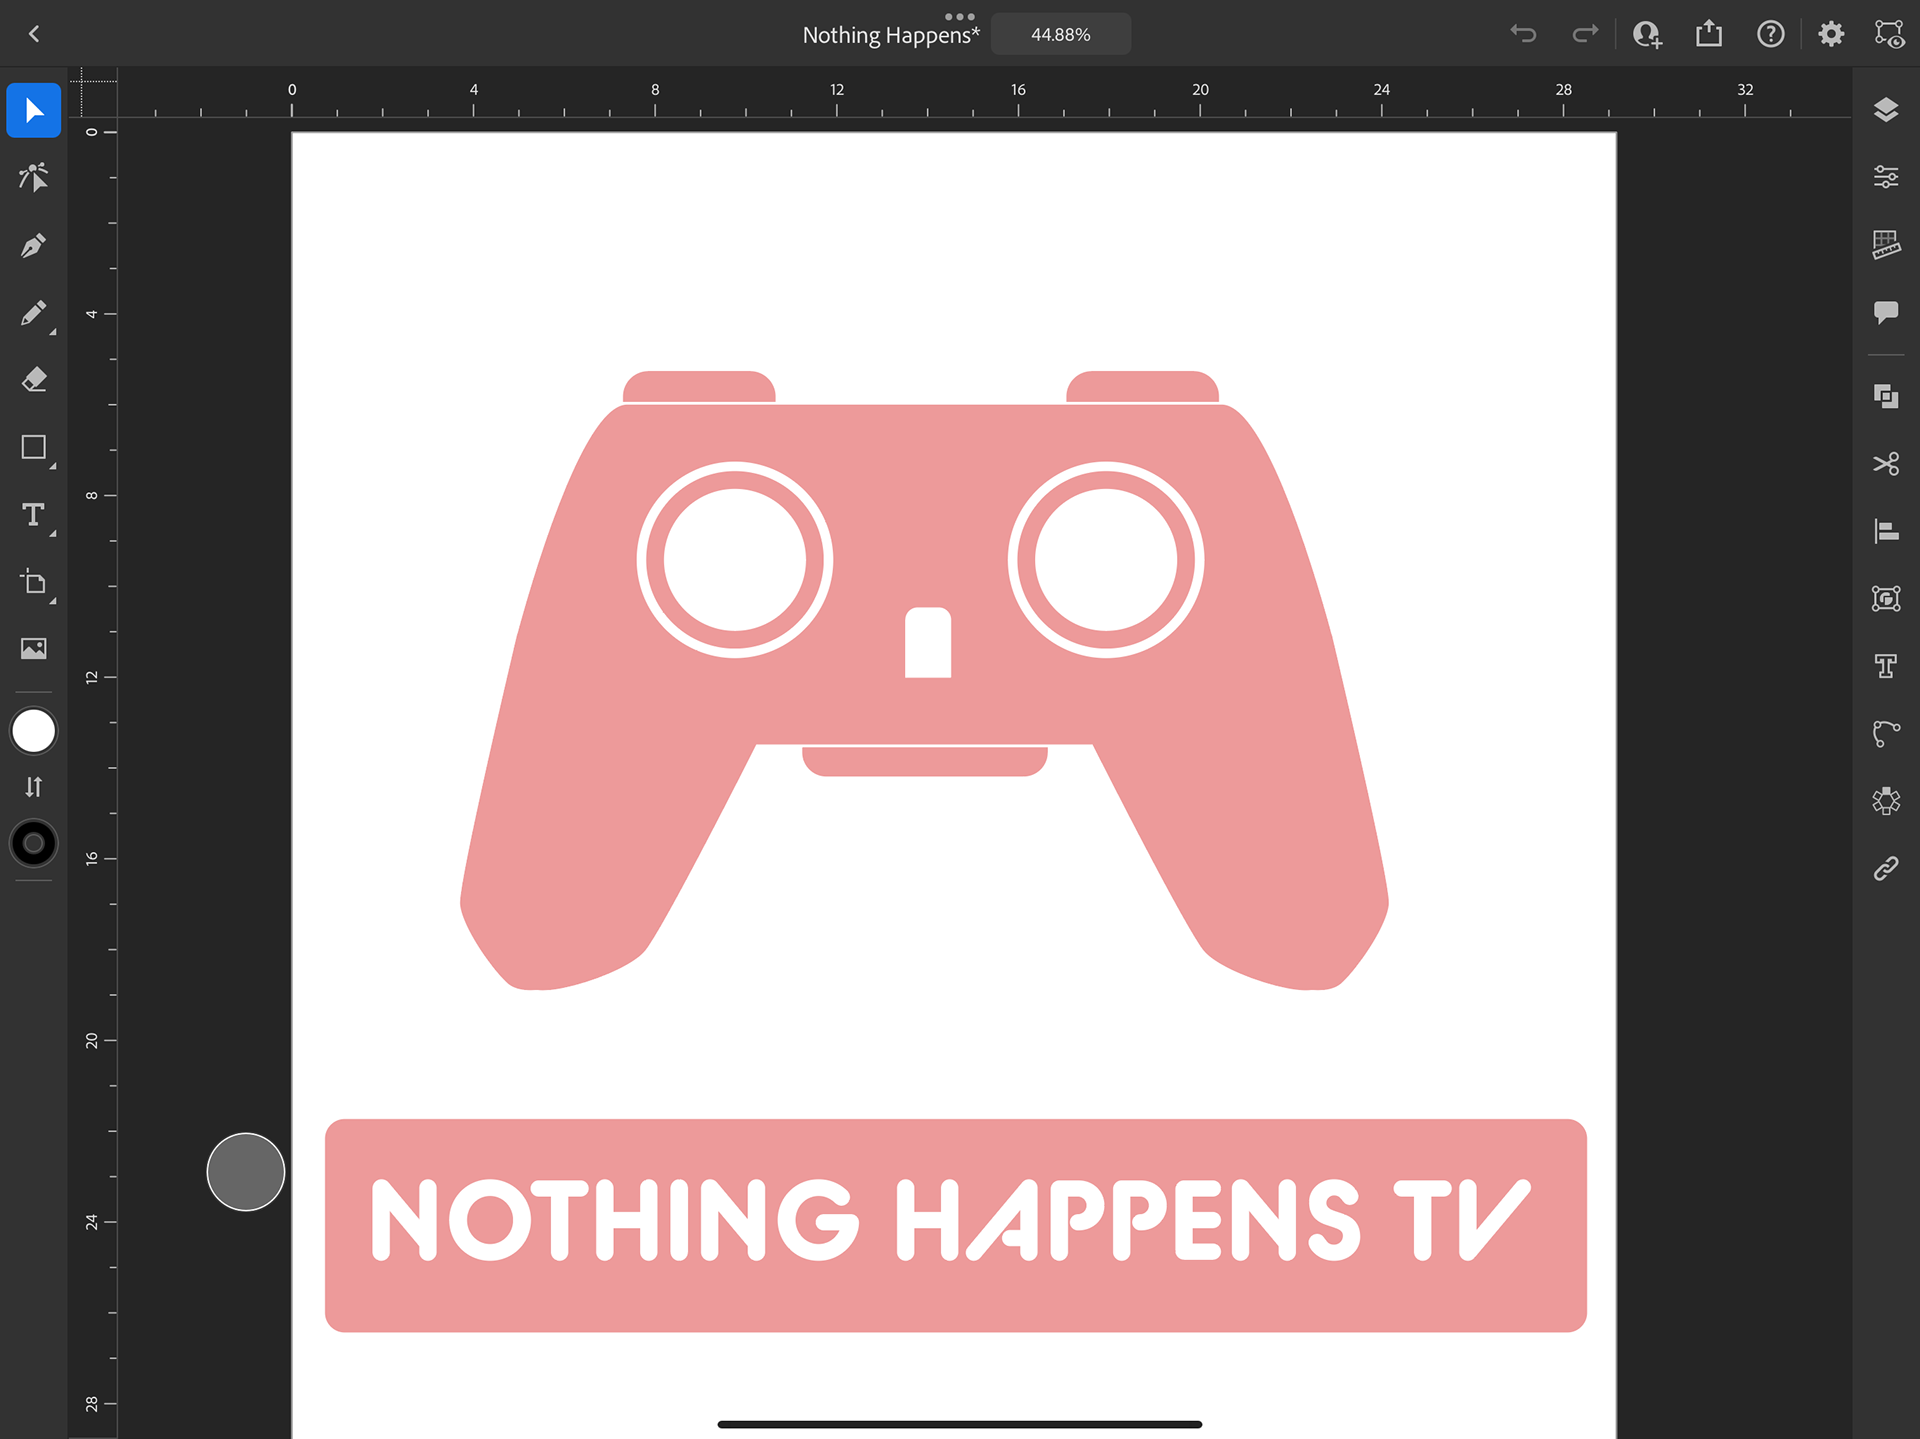Select the right shoulder button shape
Viewport: 1920px width, 1439px height.
(1142, 386)
